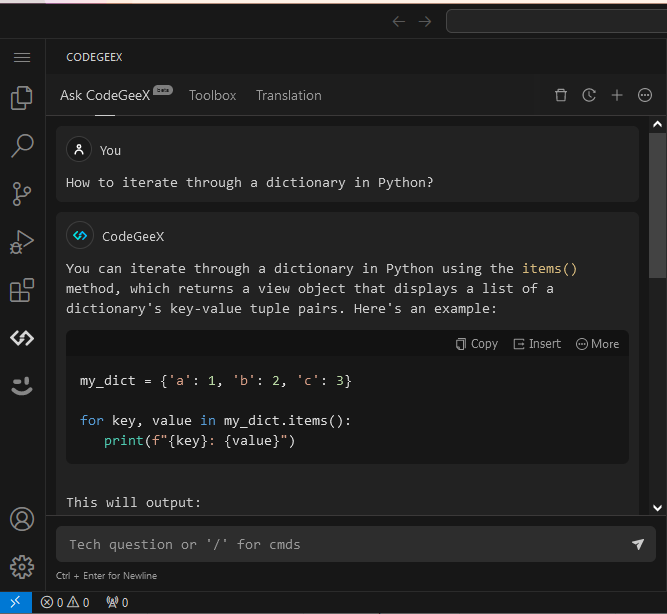The width and height of the screenshot is (667, 614).
Task: Click the scroll up arrow of chat
Action: click(657, 124)
